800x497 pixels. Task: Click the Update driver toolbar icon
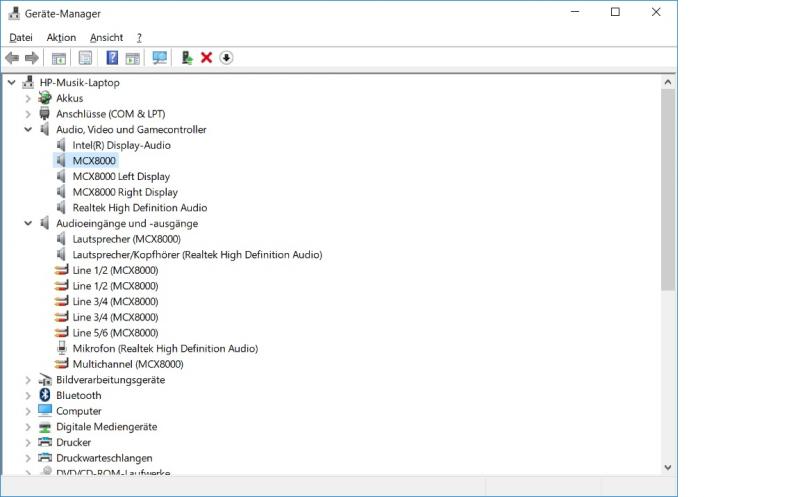tap(187, 58)
